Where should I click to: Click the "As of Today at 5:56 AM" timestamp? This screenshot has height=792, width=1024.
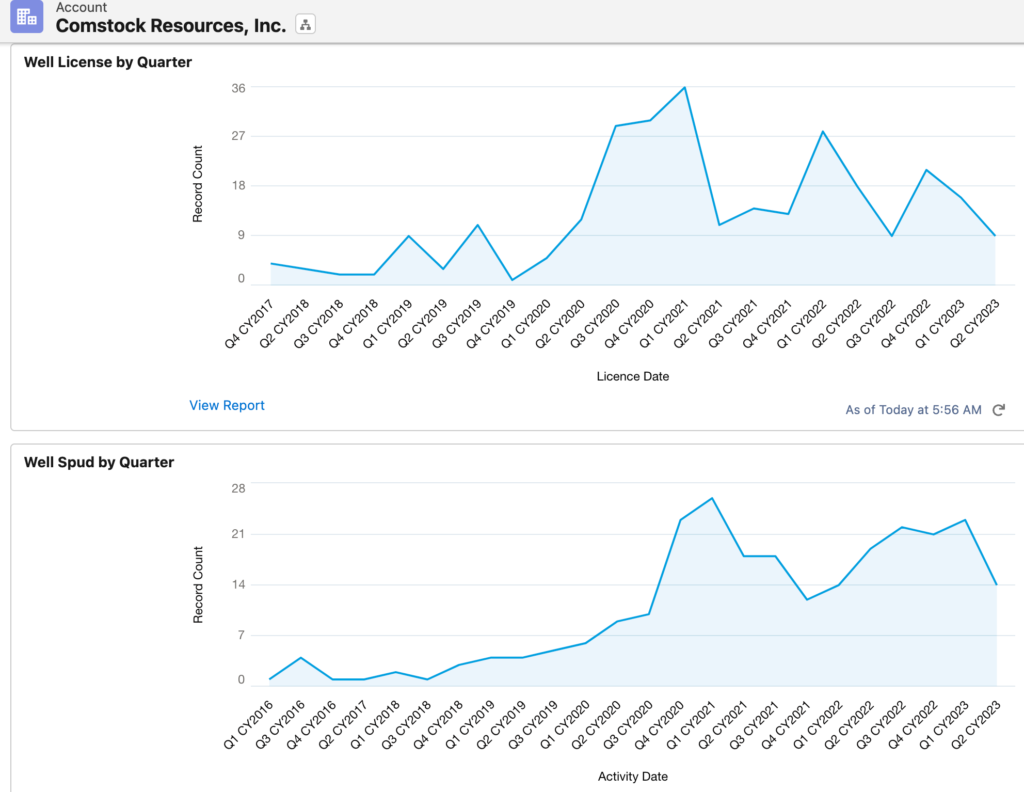click(913, 410)
